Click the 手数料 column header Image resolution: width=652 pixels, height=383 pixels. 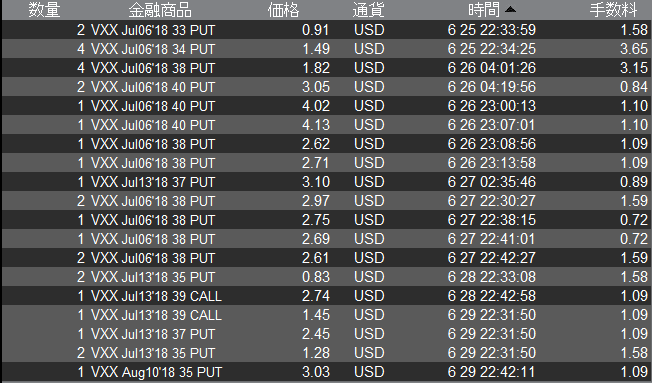614,10
